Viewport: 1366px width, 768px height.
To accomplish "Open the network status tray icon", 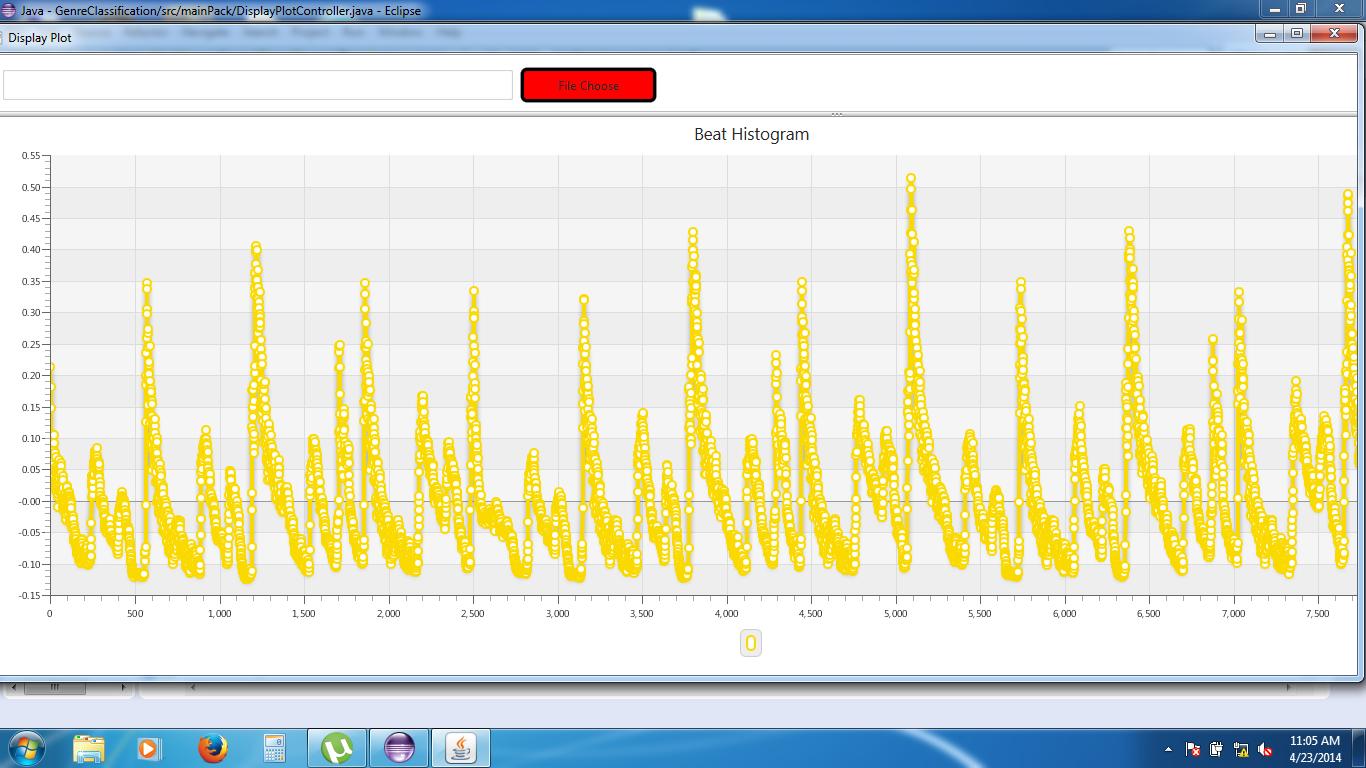I will tap(1241, 749).
